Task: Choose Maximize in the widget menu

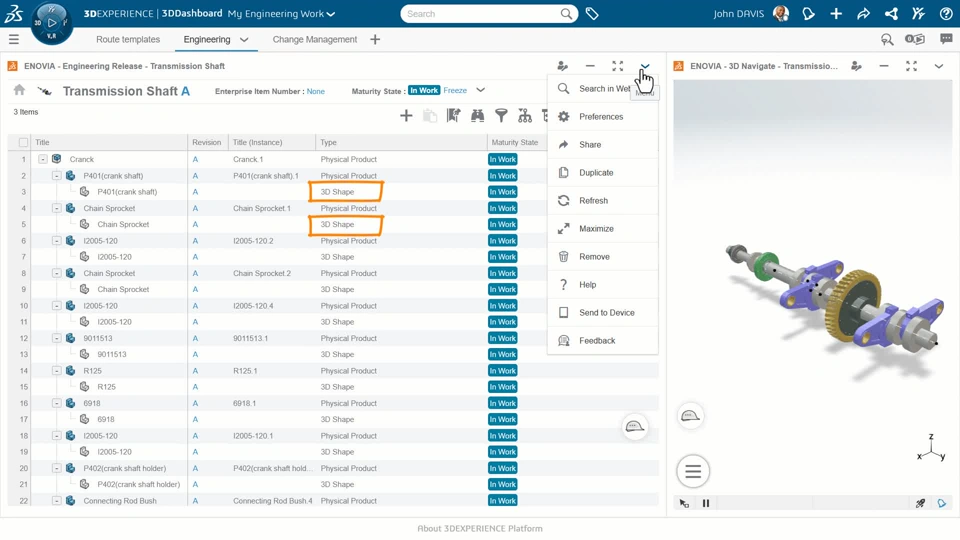Action: pyautogui.click(x=603, y=228)
